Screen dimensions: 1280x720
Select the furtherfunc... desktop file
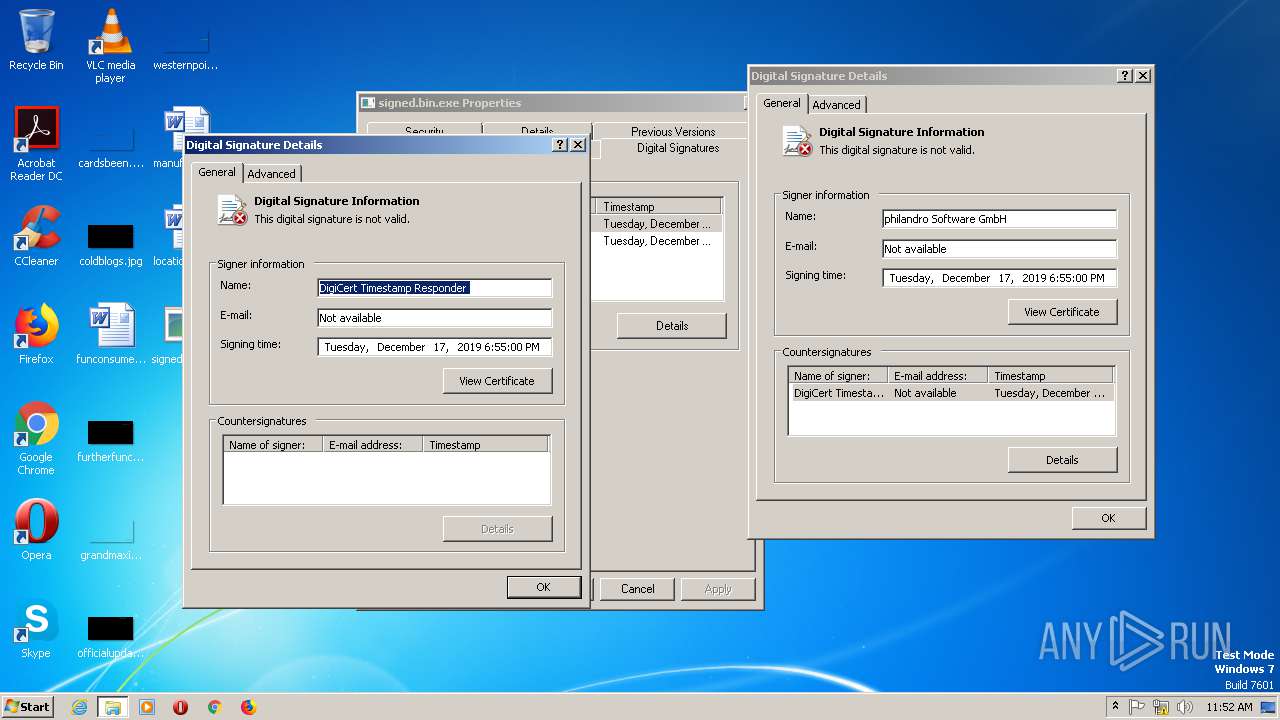110,438
